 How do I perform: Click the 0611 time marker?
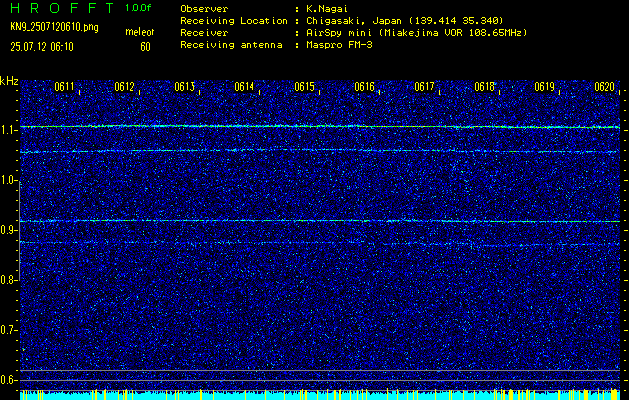click(64, 87)
